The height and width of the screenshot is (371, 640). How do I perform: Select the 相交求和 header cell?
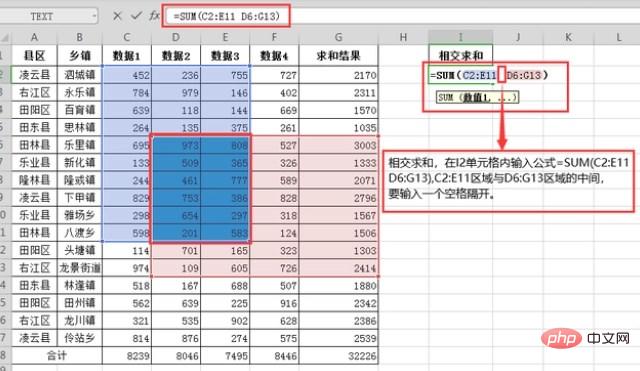(x=460, y=56)
